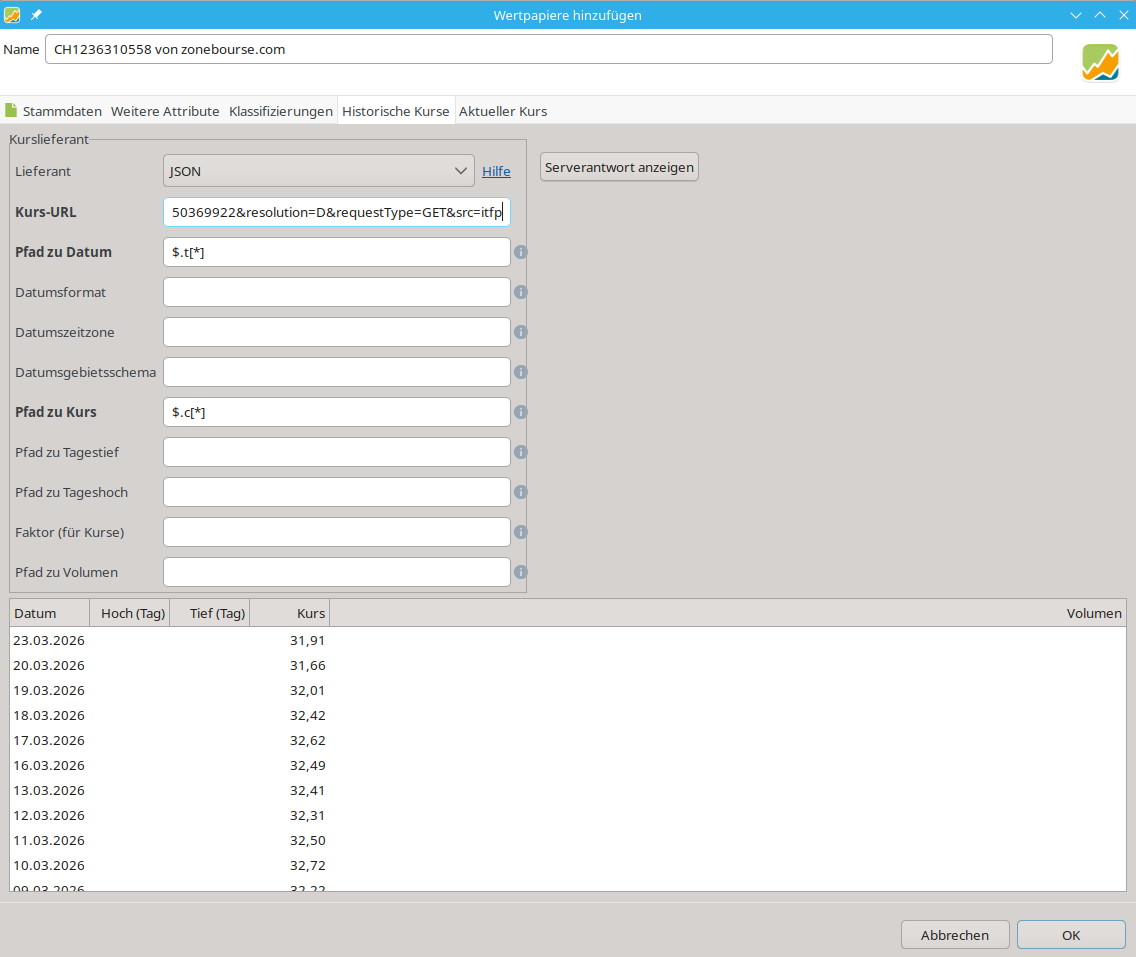Viewport: 1136px width, 957px height.
Task: Switch to the Stammdaten tab
Action: pos(54,111)
